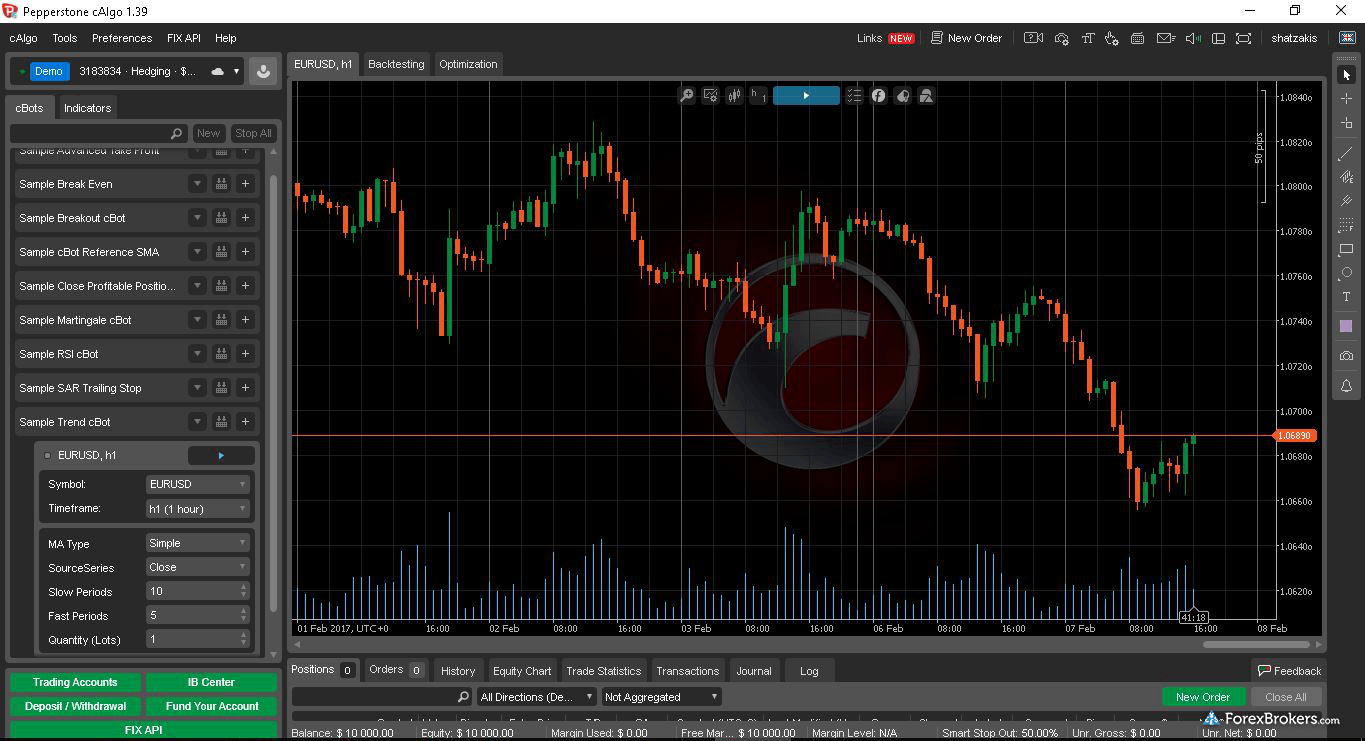Image resolution: width=1365 pixels, height=741 pixels.
Task: Select the ellipse shape tool
Action: pos(1346,273)
